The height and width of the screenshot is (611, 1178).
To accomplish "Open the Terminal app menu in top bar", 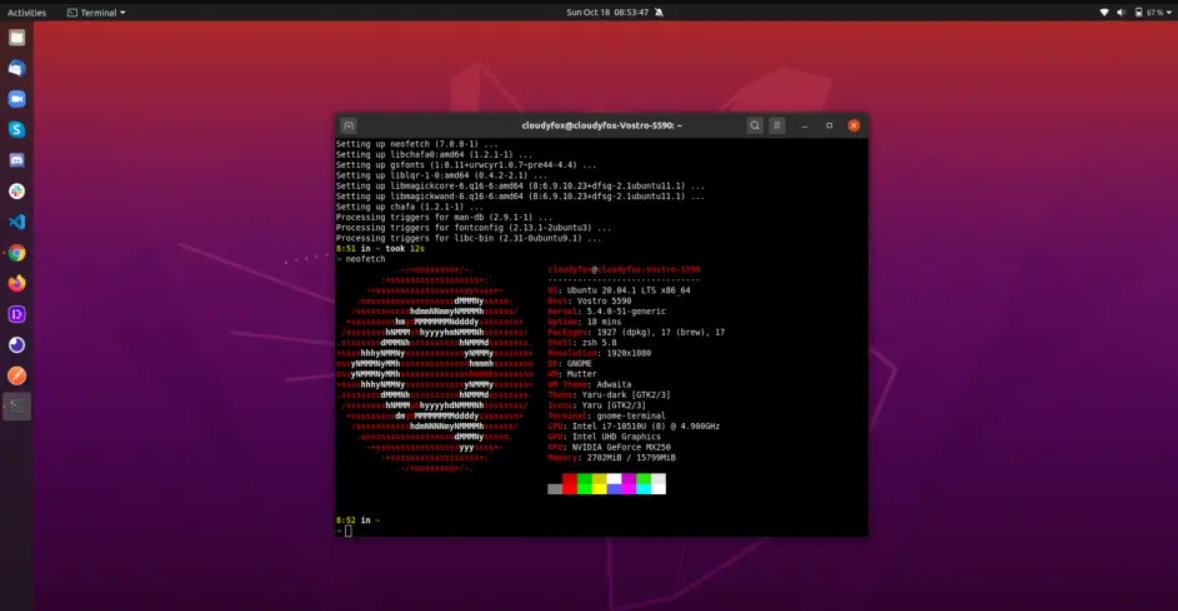I will point(96,13).
